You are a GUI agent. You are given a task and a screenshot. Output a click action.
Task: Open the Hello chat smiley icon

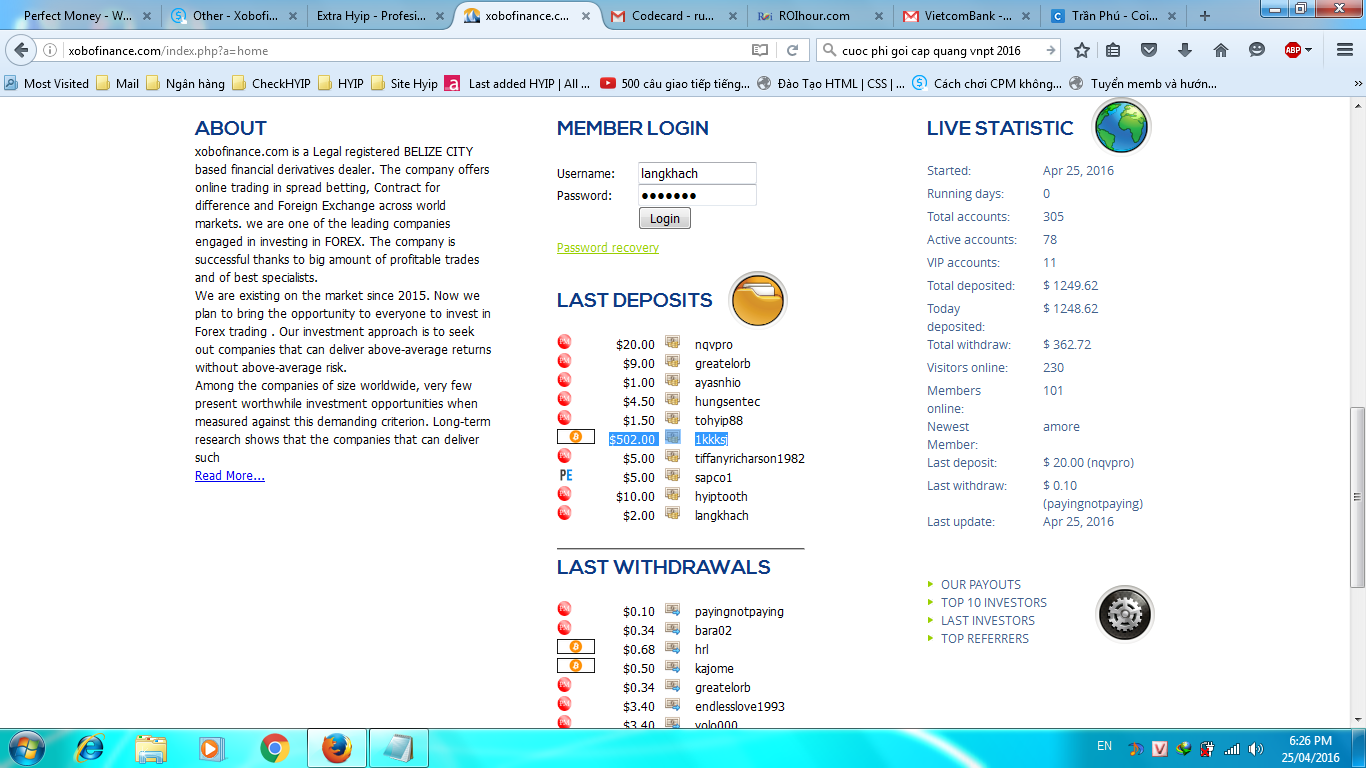[x=1257, y=50]
